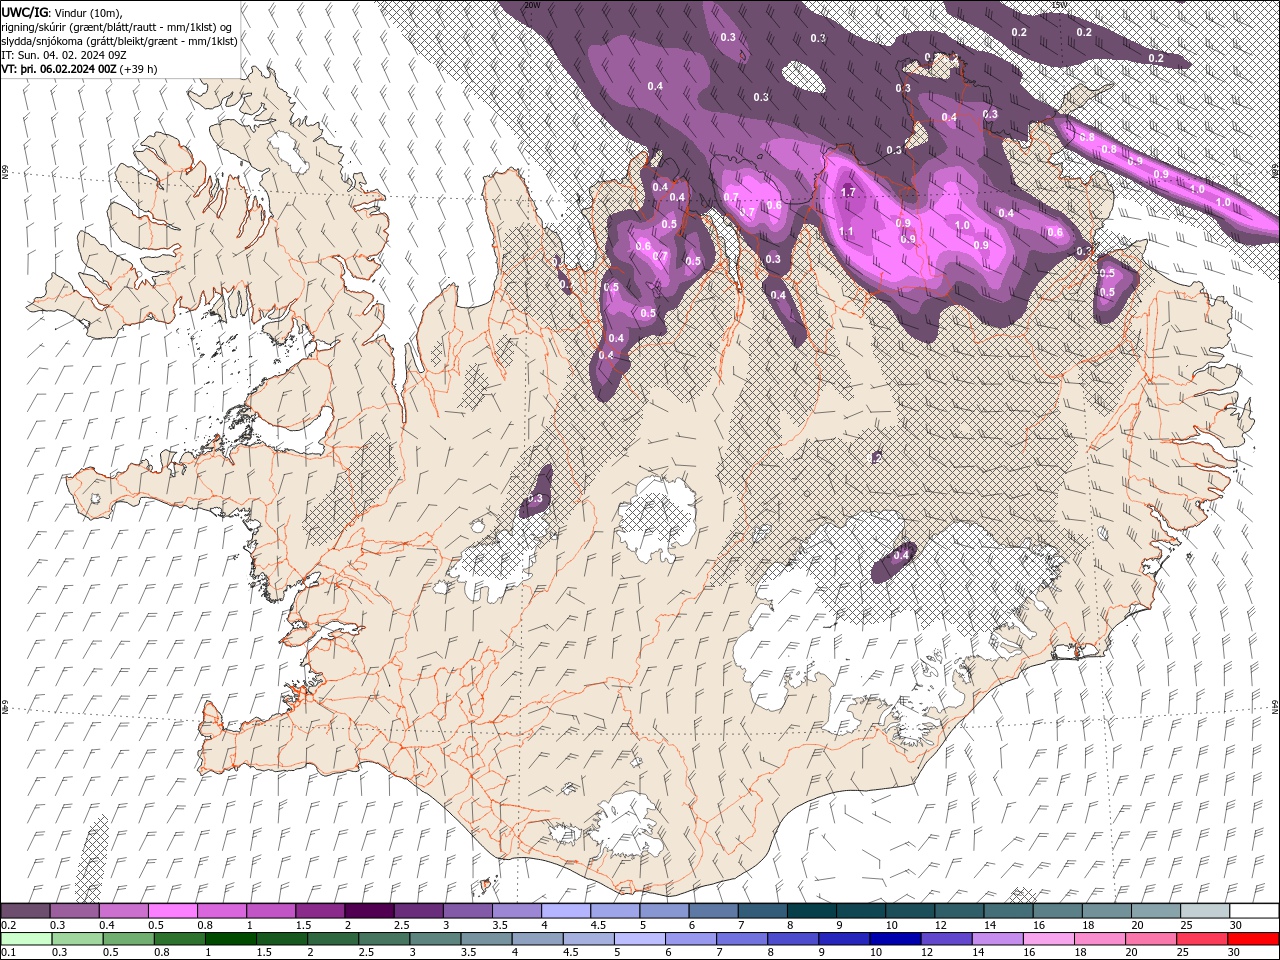Select the 16 mm swatch in lower rain legend
Screen dimensions: 1280x960
coord(1047,938)
